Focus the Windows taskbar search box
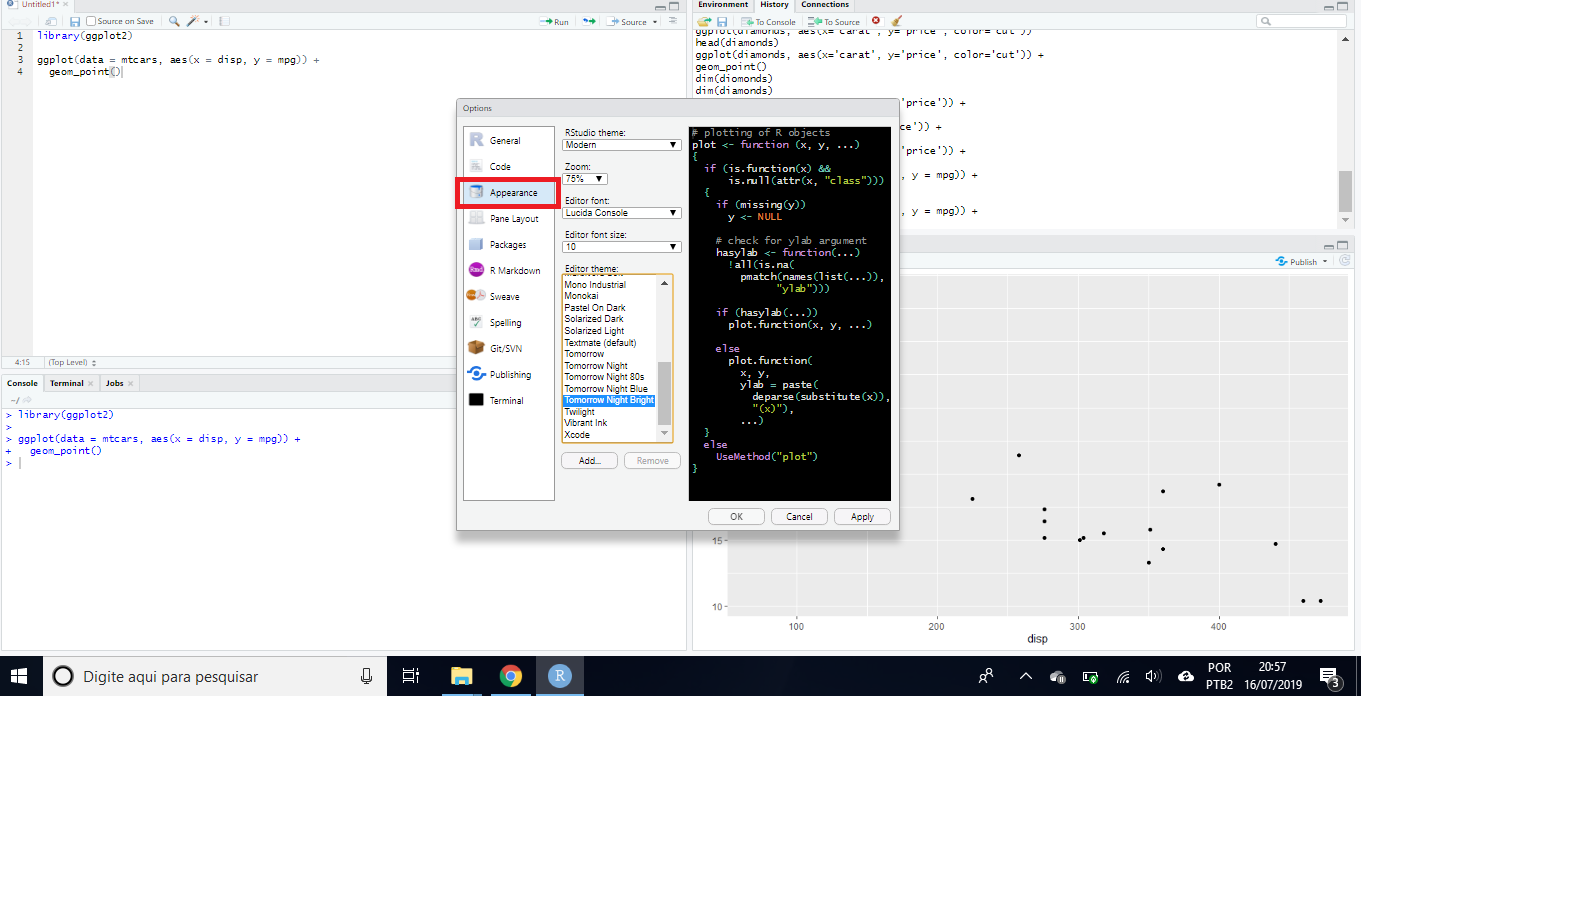Image resolution: width=1570 pixels, height=922 pixels. (215, 677)
